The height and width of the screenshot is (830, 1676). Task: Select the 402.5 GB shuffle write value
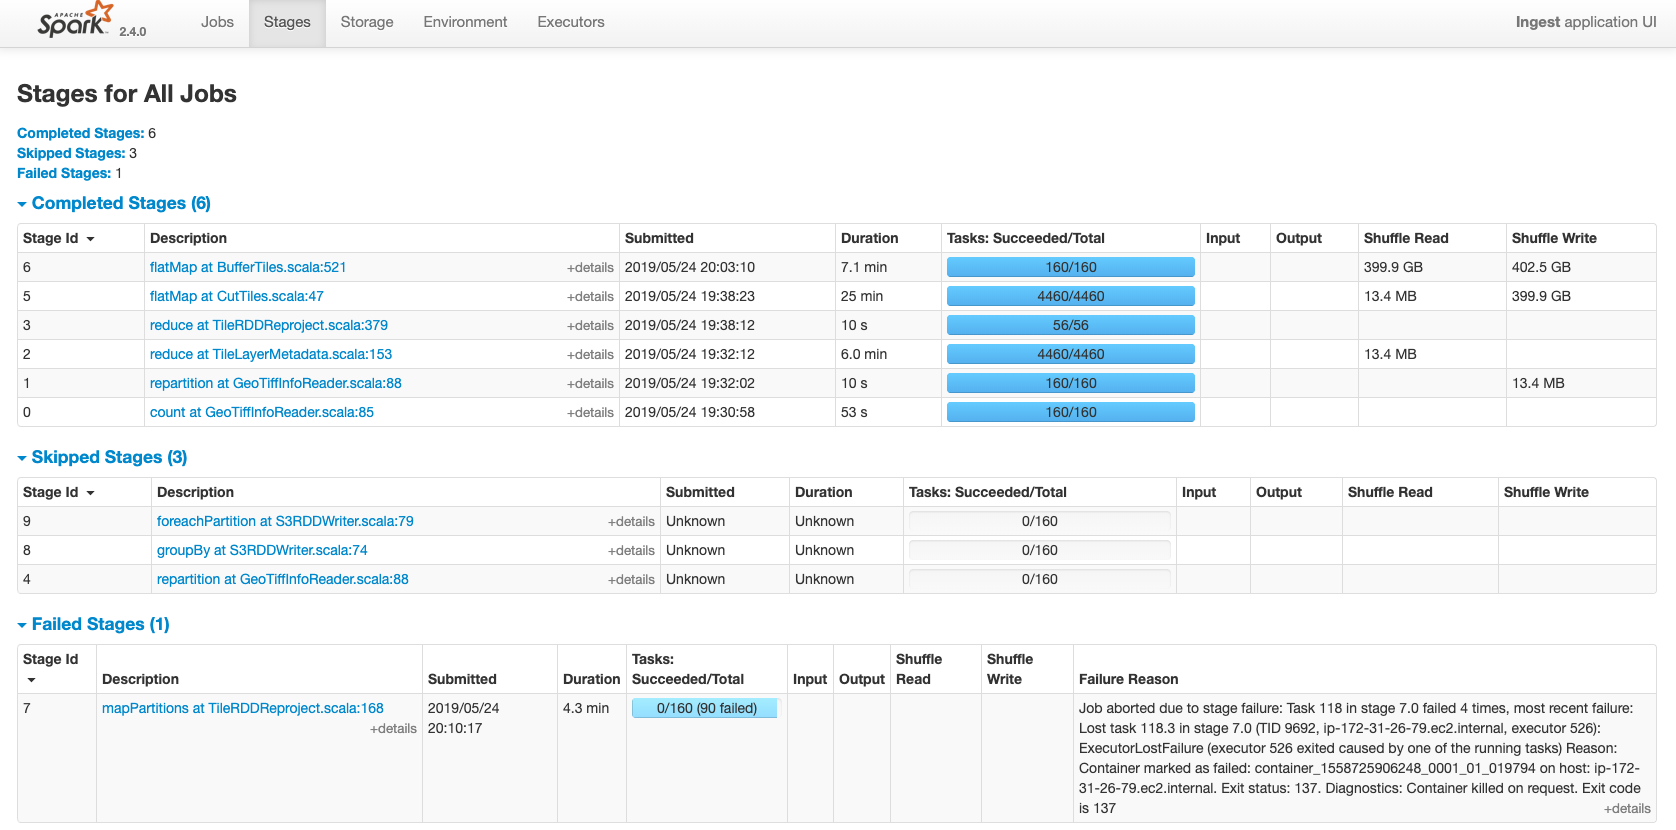[1541, 267]
